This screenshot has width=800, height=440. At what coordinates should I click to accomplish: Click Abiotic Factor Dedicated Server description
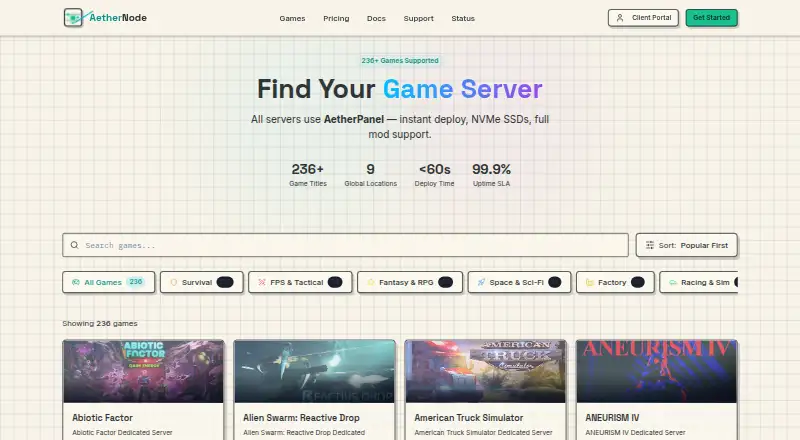tap(122, 432)
